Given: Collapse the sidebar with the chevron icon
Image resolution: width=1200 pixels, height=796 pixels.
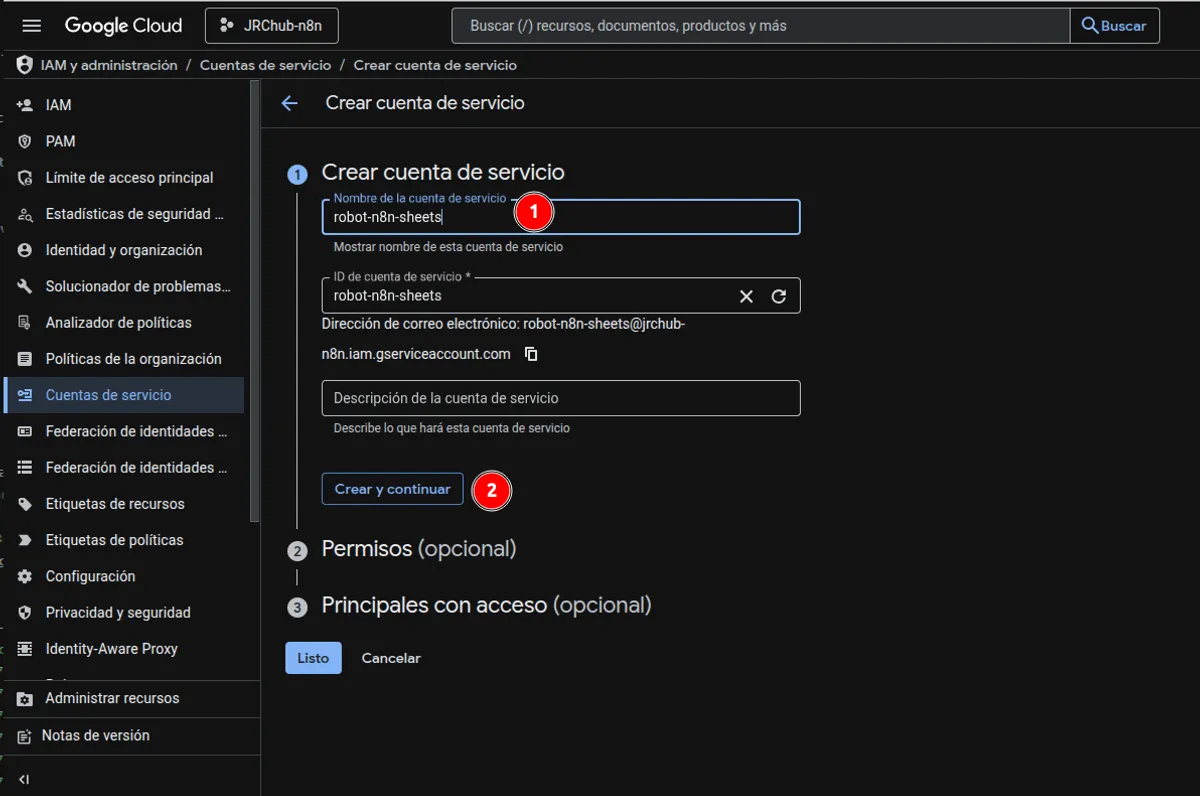Looking at the screenshot, I should [24, 779].
